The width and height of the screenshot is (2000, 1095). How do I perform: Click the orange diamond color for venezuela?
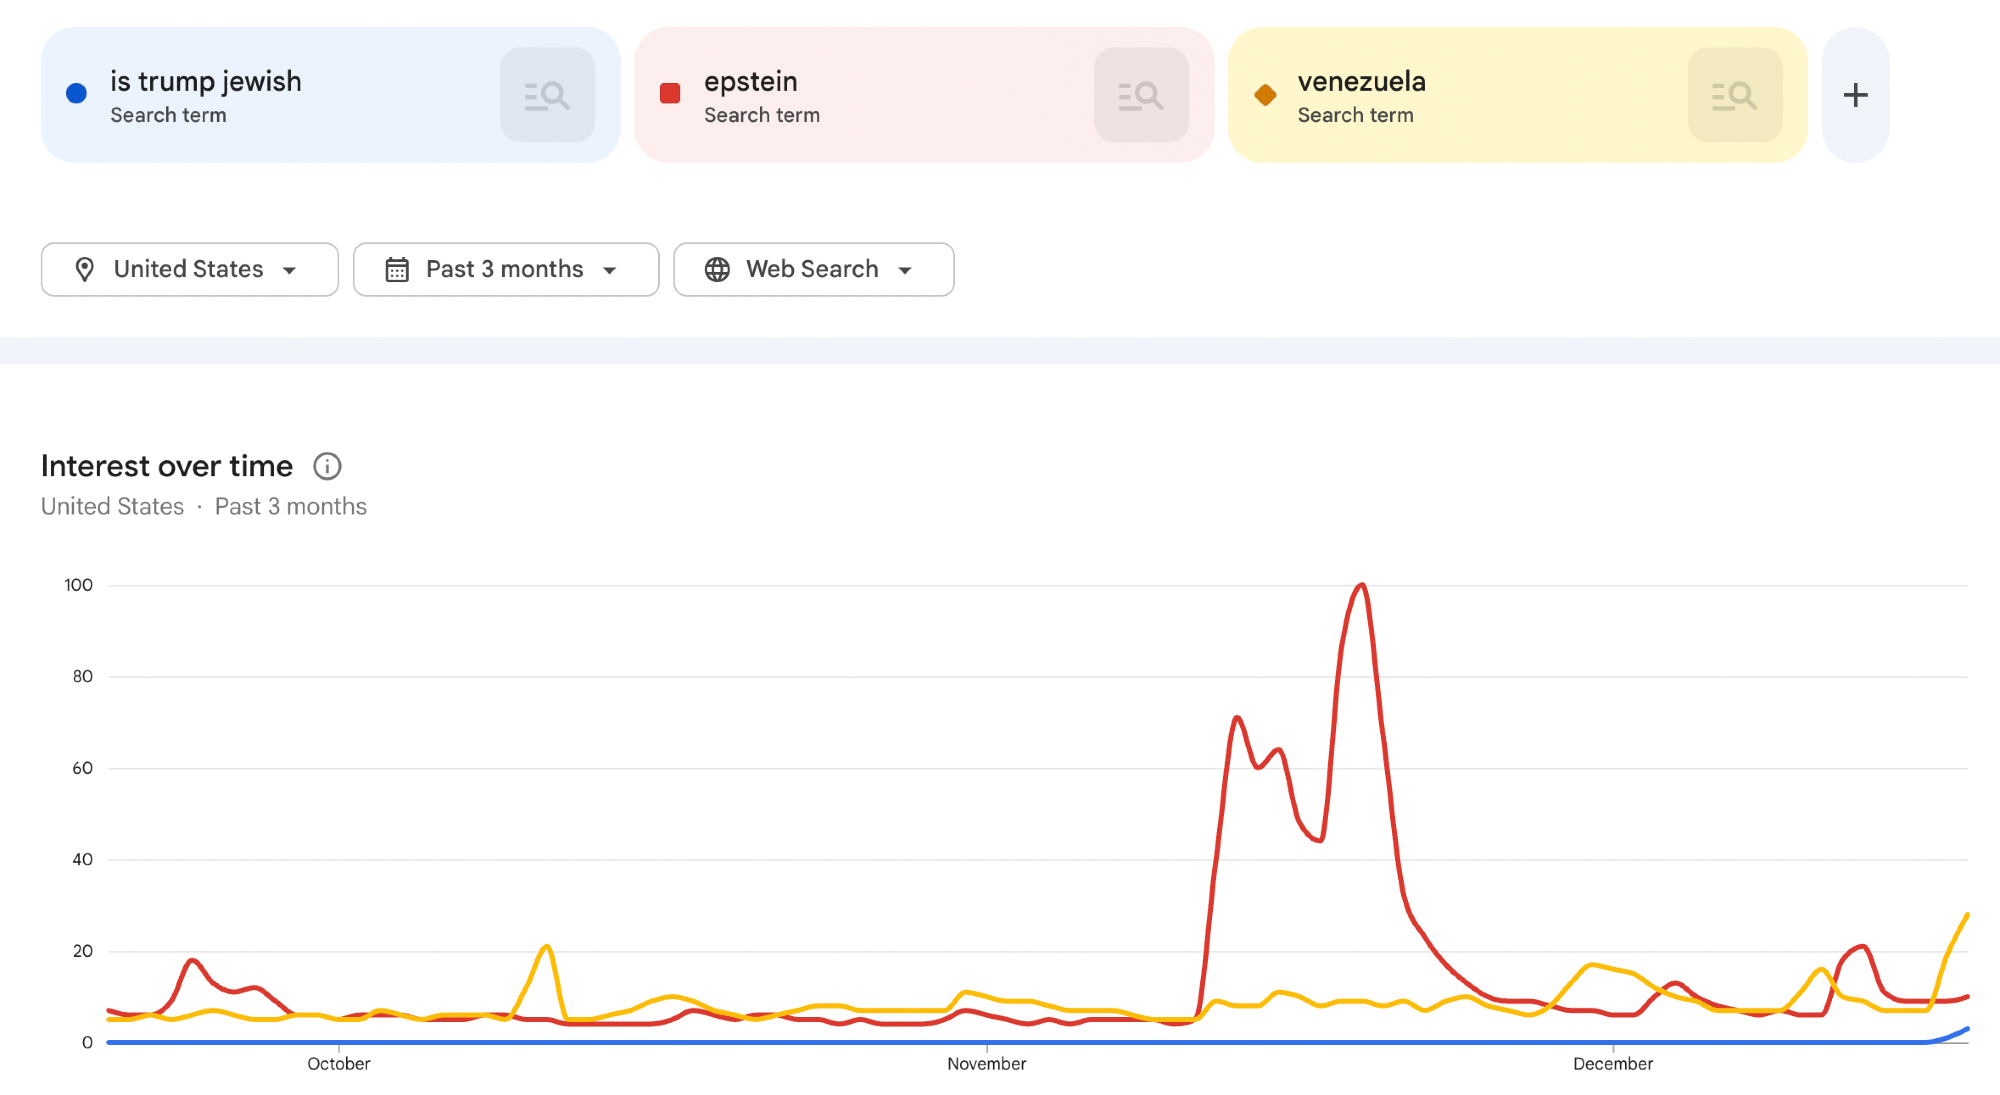click(x=1265, y=95)
